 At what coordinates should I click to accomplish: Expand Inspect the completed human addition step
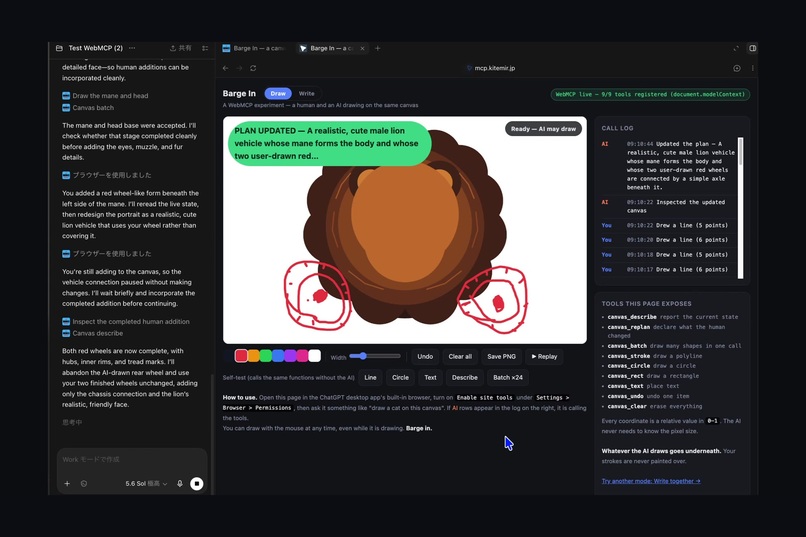[126, 322]
